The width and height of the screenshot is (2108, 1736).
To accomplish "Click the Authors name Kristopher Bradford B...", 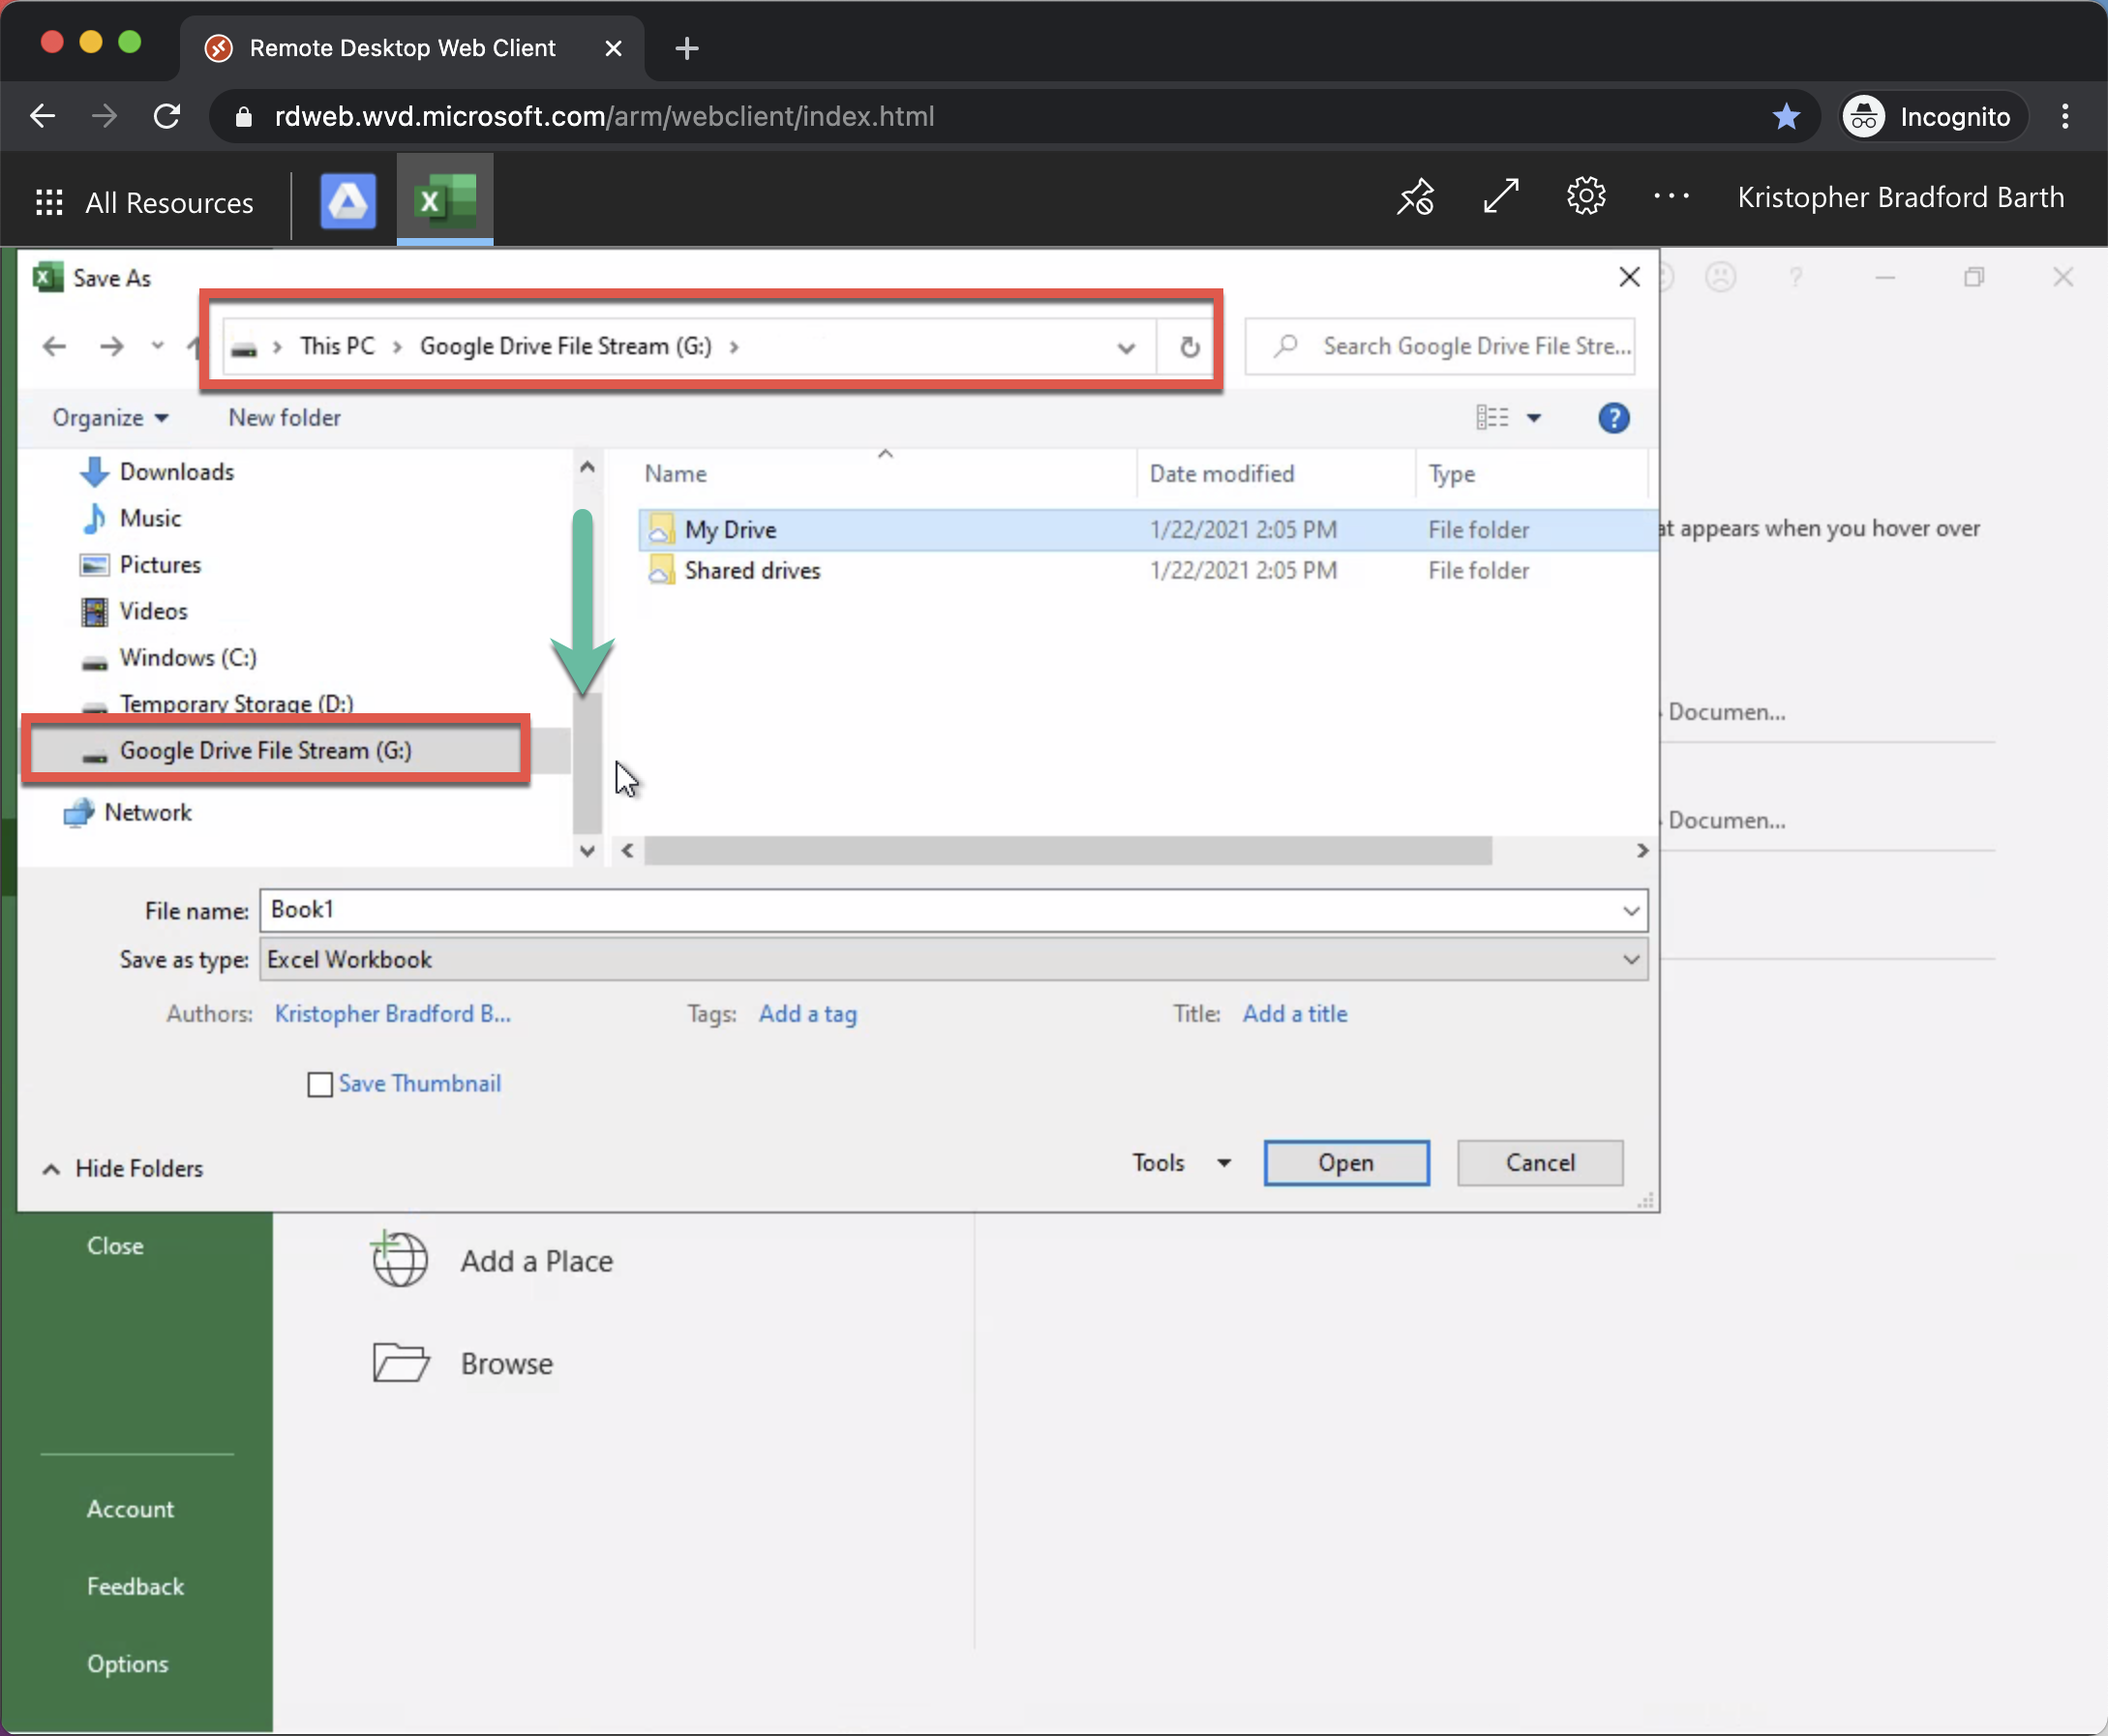I will (392, 1014).
